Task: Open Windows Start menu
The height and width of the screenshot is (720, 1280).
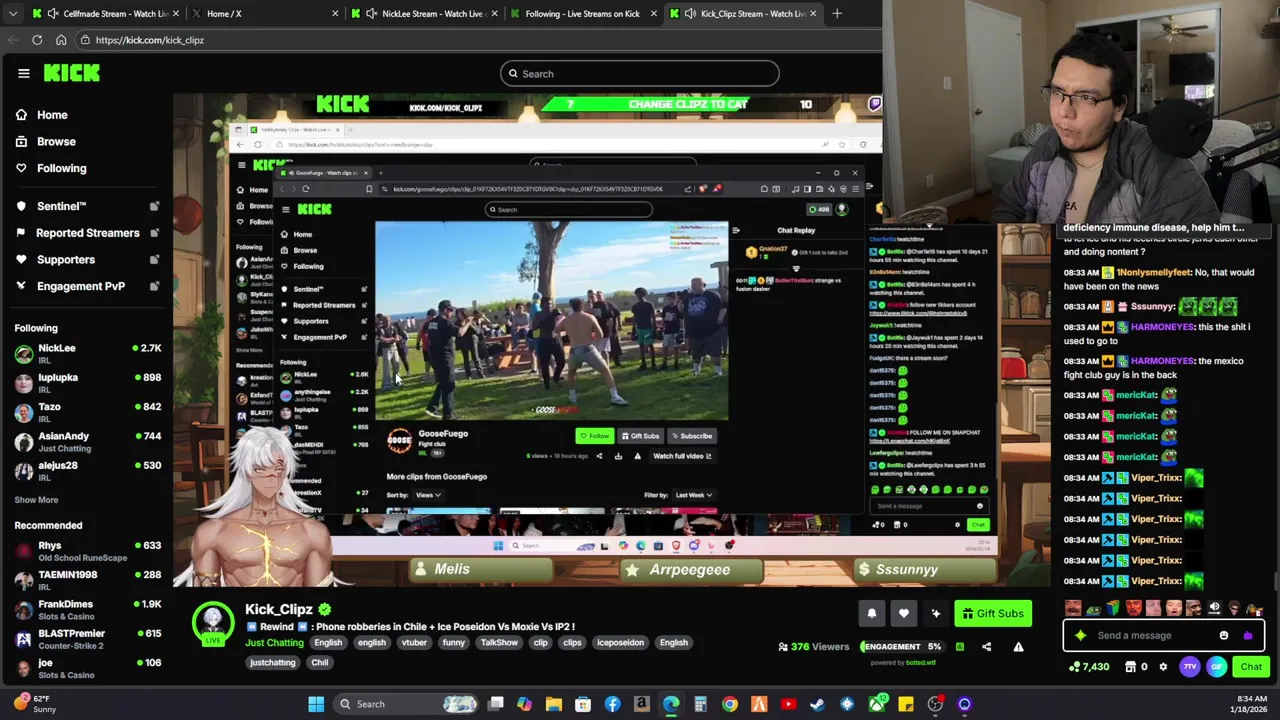Action: point(316,704)
